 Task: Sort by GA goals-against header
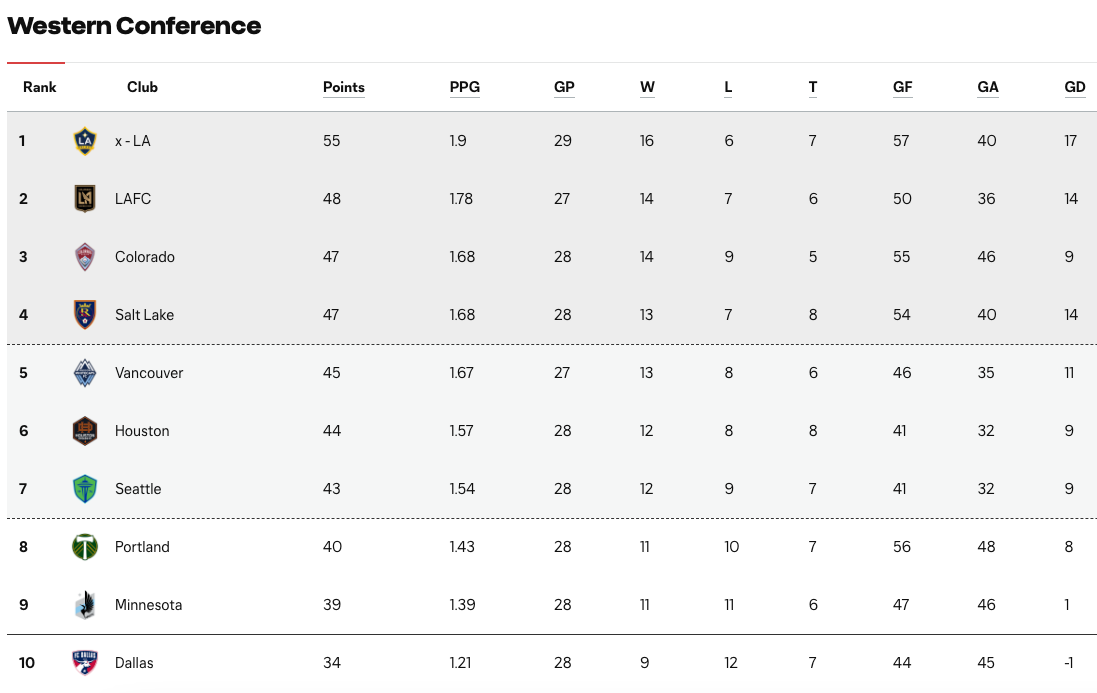point(988,87)
